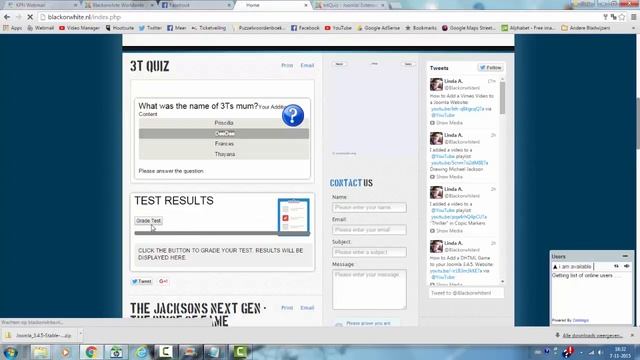
Task: Expand the Andere Bladwijzers folder
Action: 586,28
